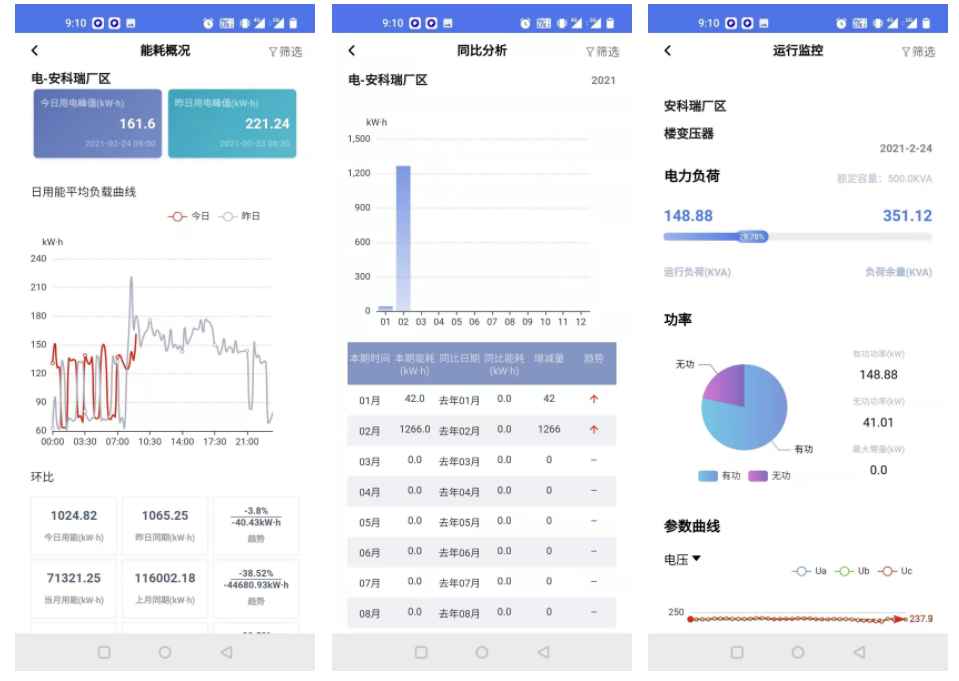Open 昨日用电峰值 card showing 221.24
Image resolution: width=959 pixels, height=681 pixels.
232,124
